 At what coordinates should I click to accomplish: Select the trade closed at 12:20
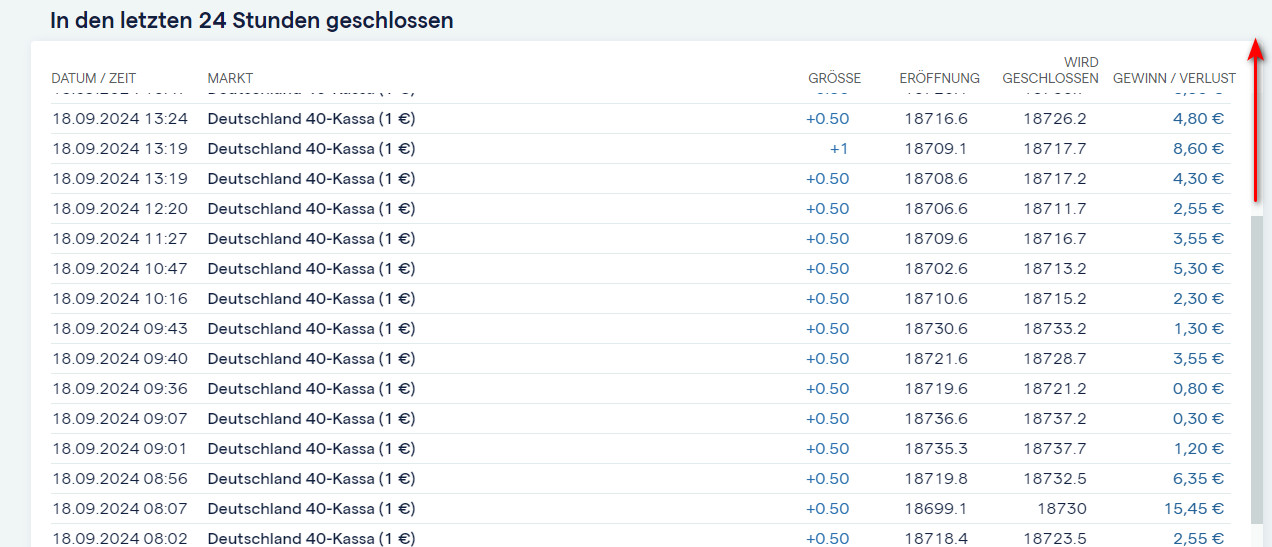pos(311,209)
